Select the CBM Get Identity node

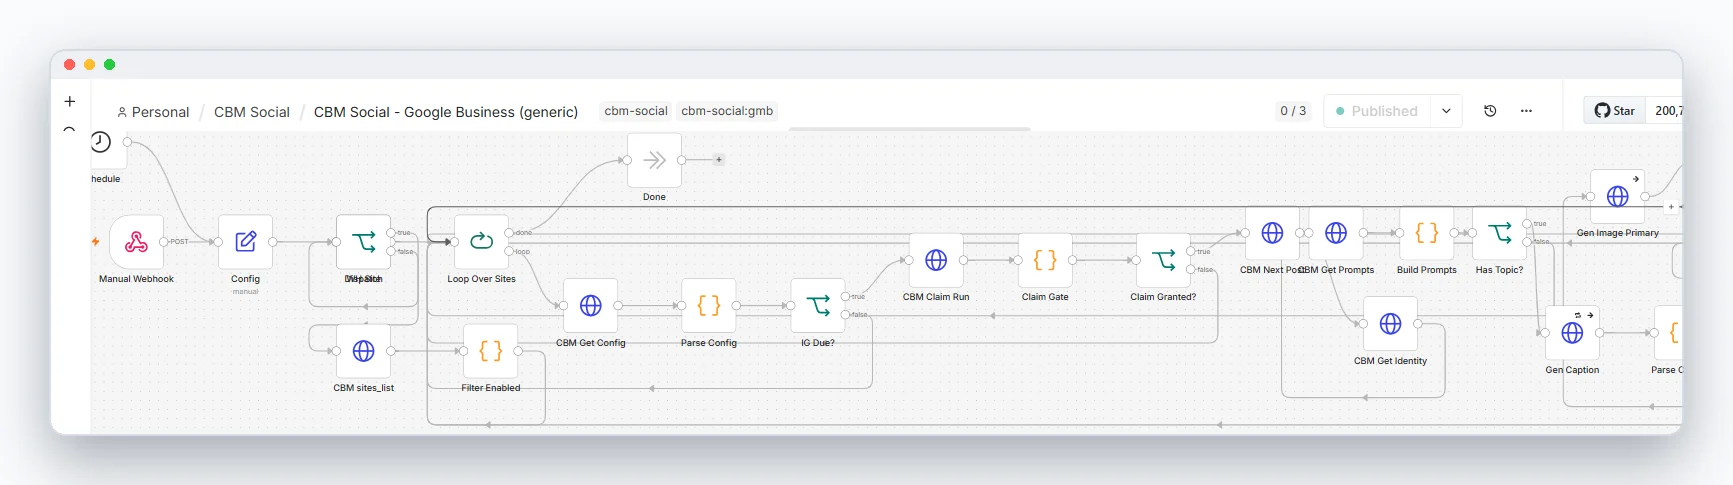coord(1390,324)
